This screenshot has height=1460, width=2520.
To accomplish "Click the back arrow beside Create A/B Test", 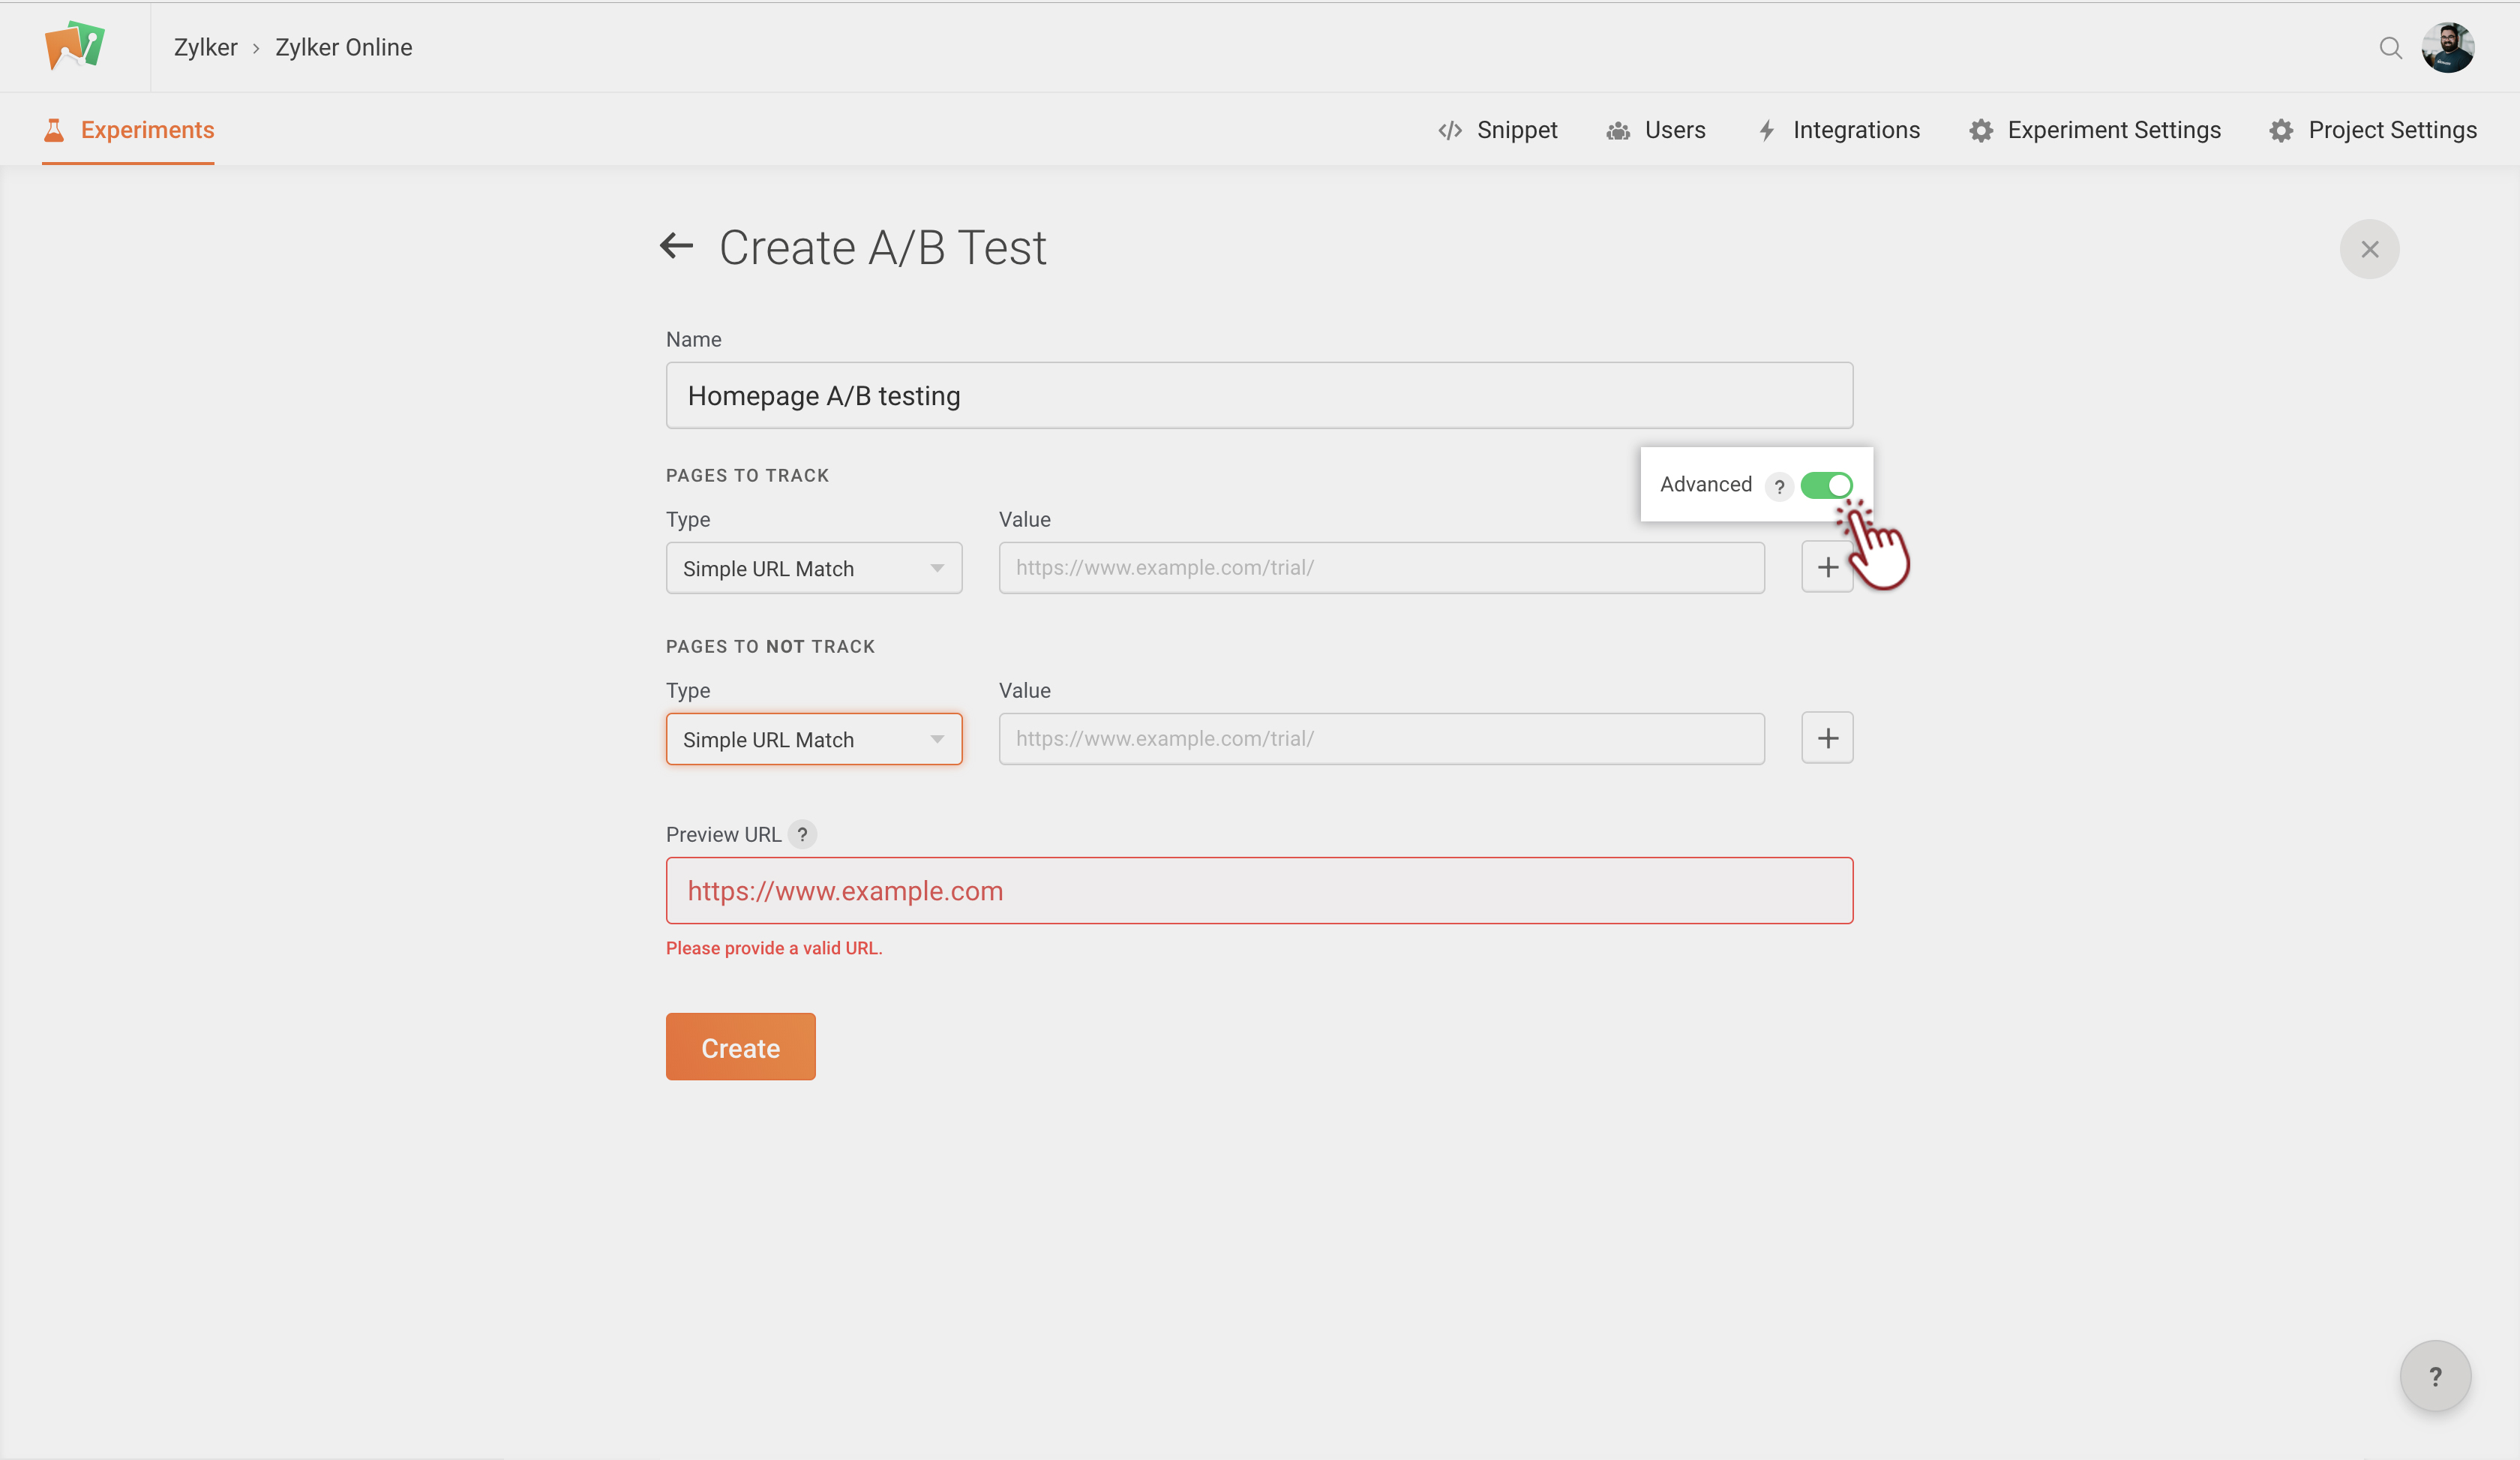I will click(x=677, y=246).
